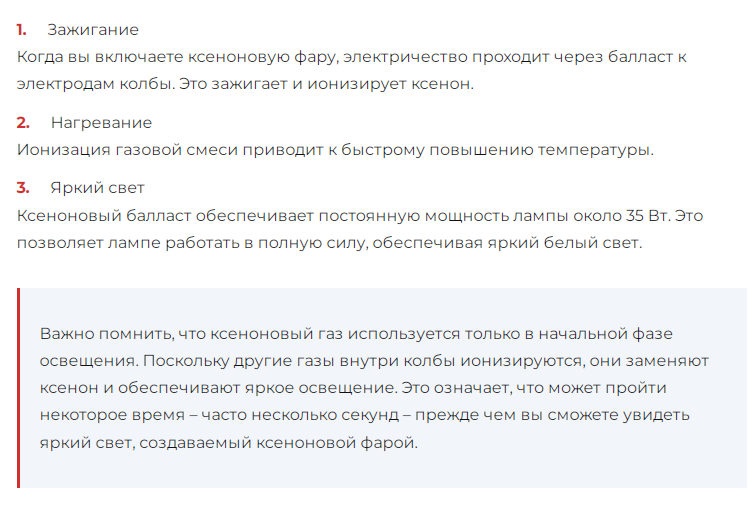Image resolution: width=749 pixels, height=513 pixels.
Task: Click the word "температуры" in step two
Action: tap(596, 150)
